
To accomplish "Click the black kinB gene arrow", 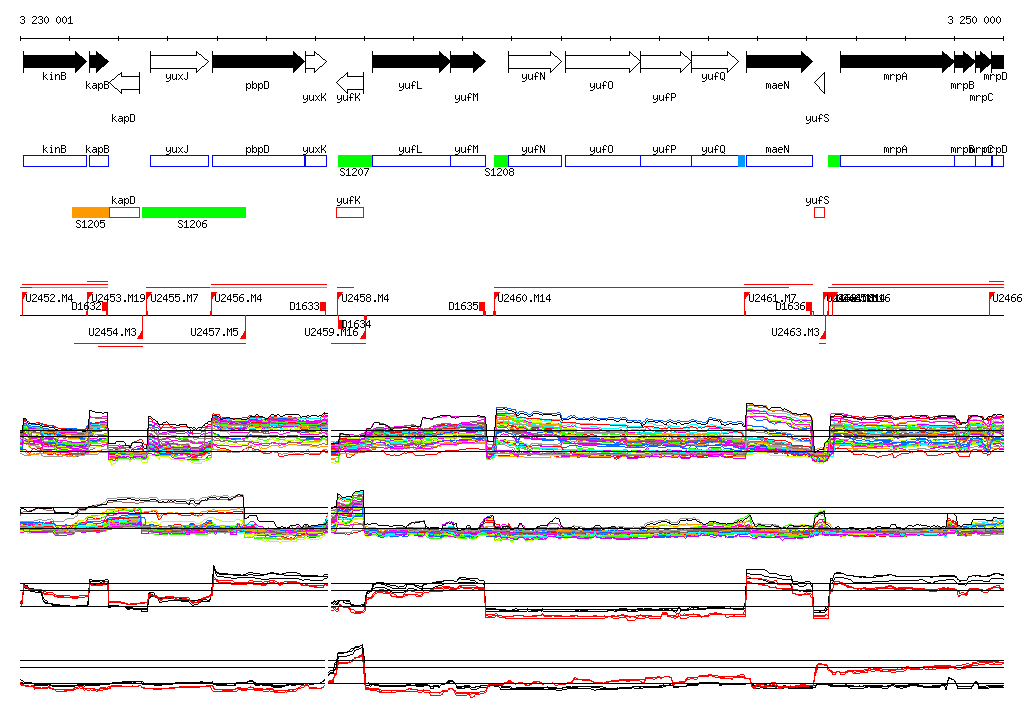I will tap(55, 62).
